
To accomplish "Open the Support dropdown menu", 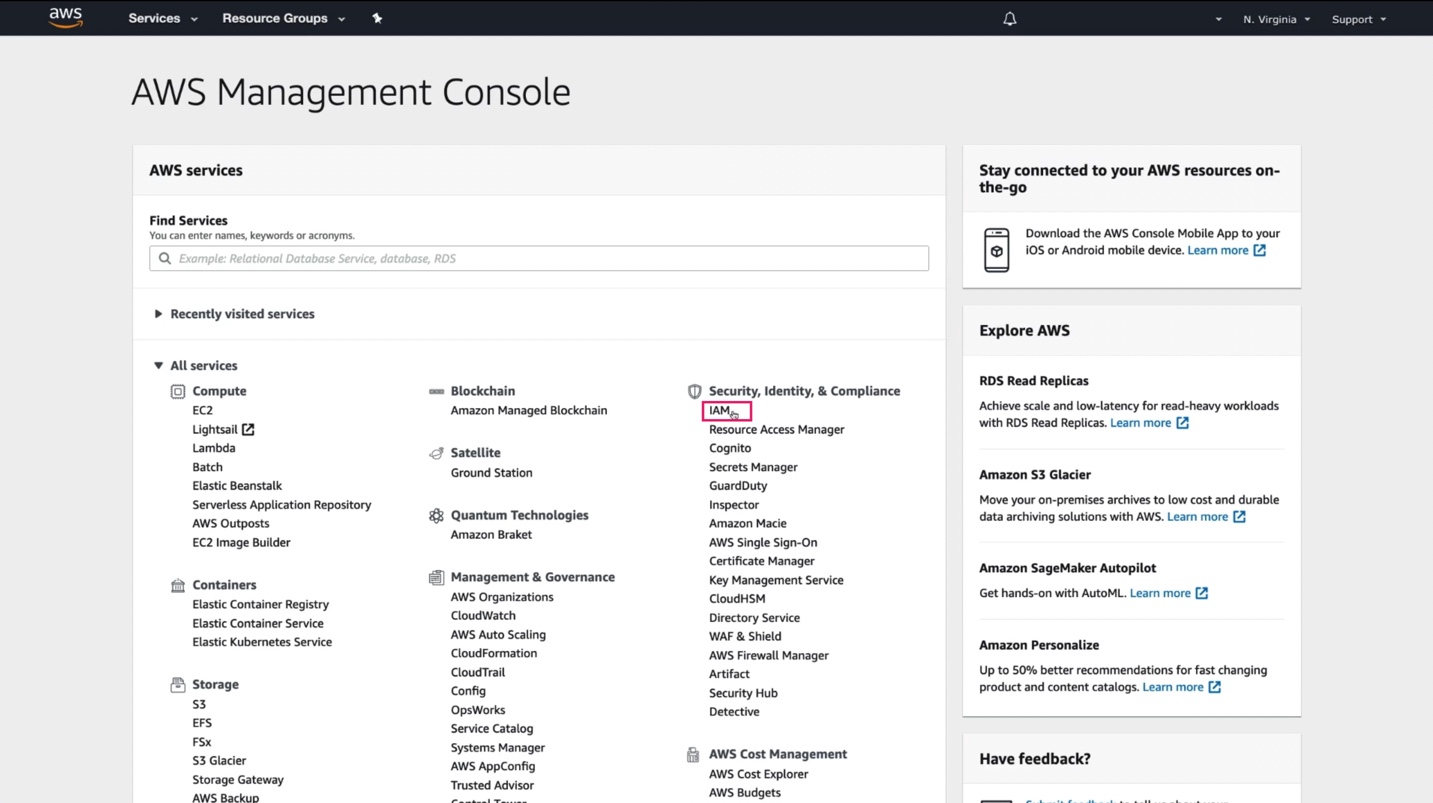I will pyautogui.click(x=1359, y=19).
